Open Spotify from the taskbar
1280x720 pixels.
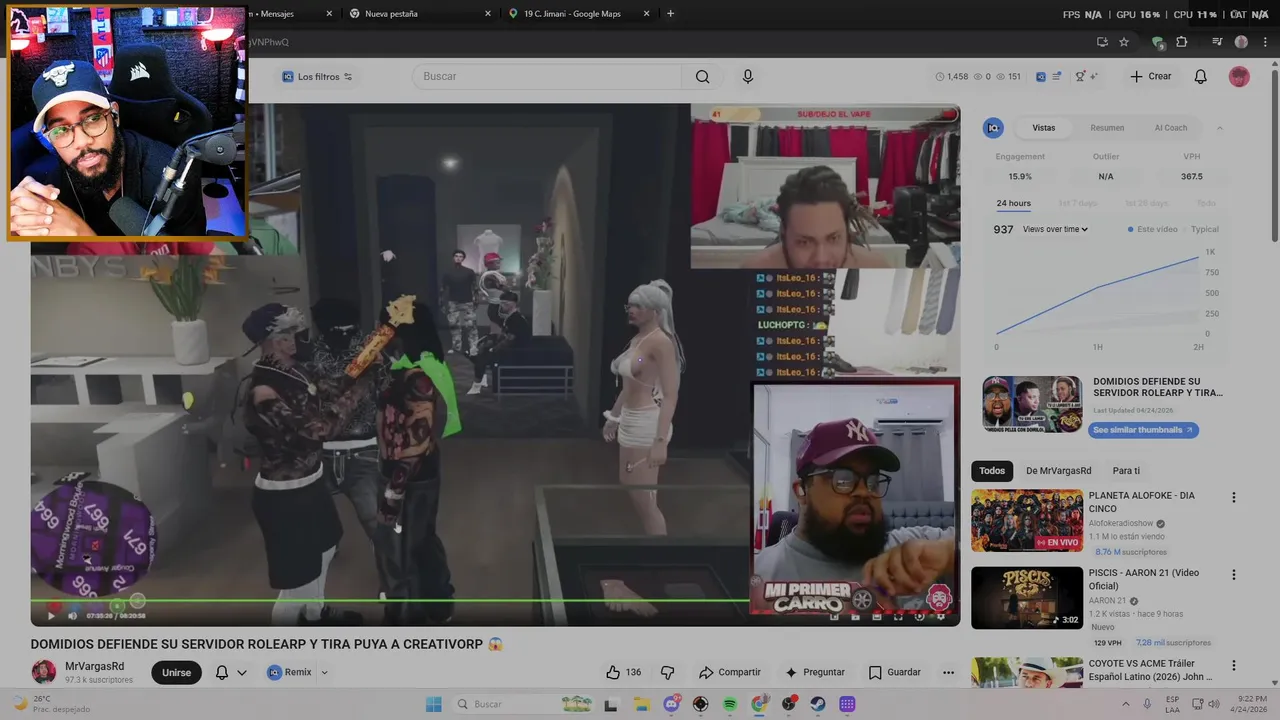(729, 704)
